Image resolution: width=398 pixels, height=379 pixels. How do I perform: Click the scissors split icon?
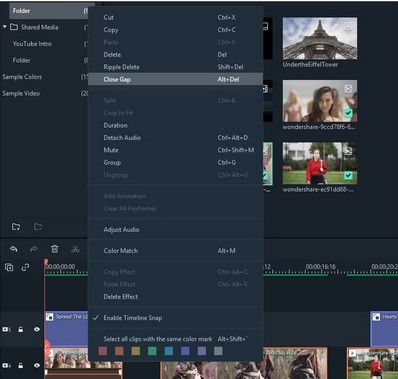point(75,249)
